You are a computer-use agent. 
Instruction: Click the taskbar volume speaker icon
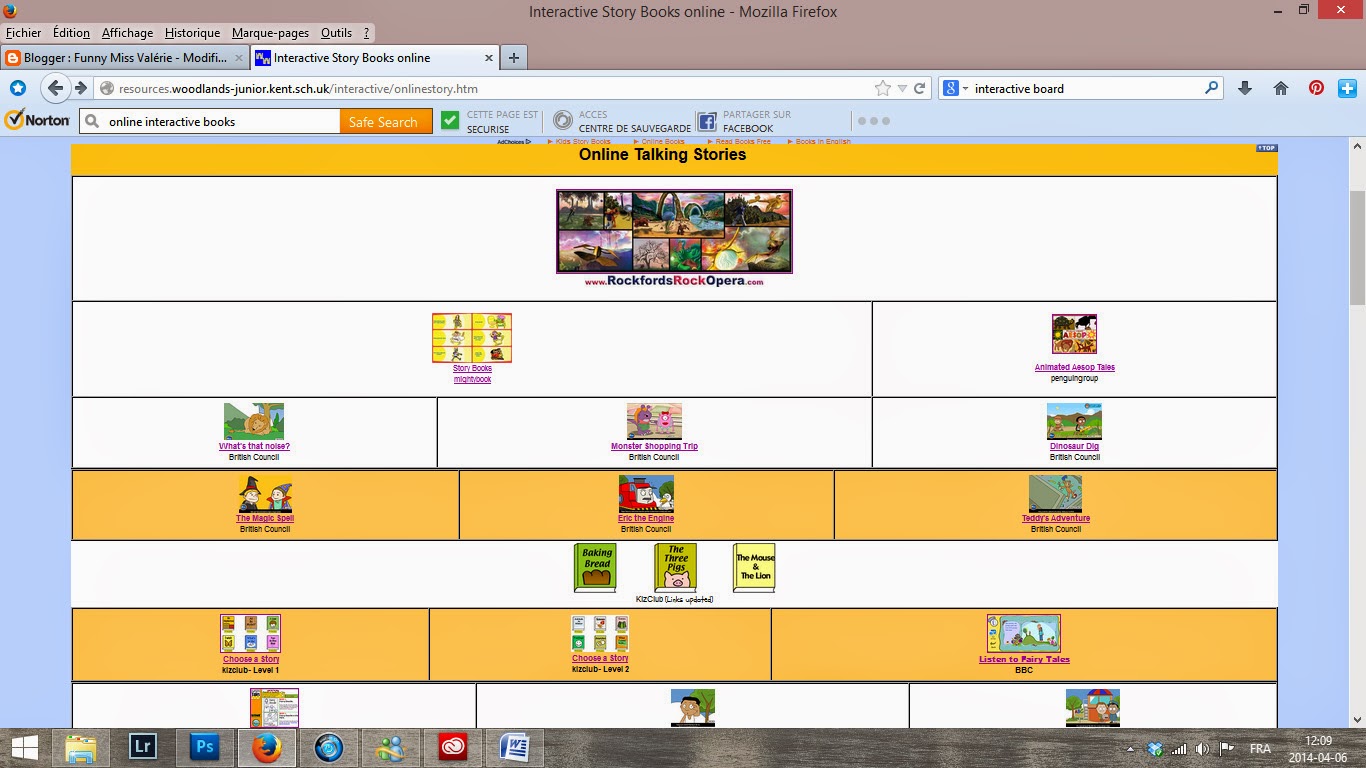point(1202,748)
